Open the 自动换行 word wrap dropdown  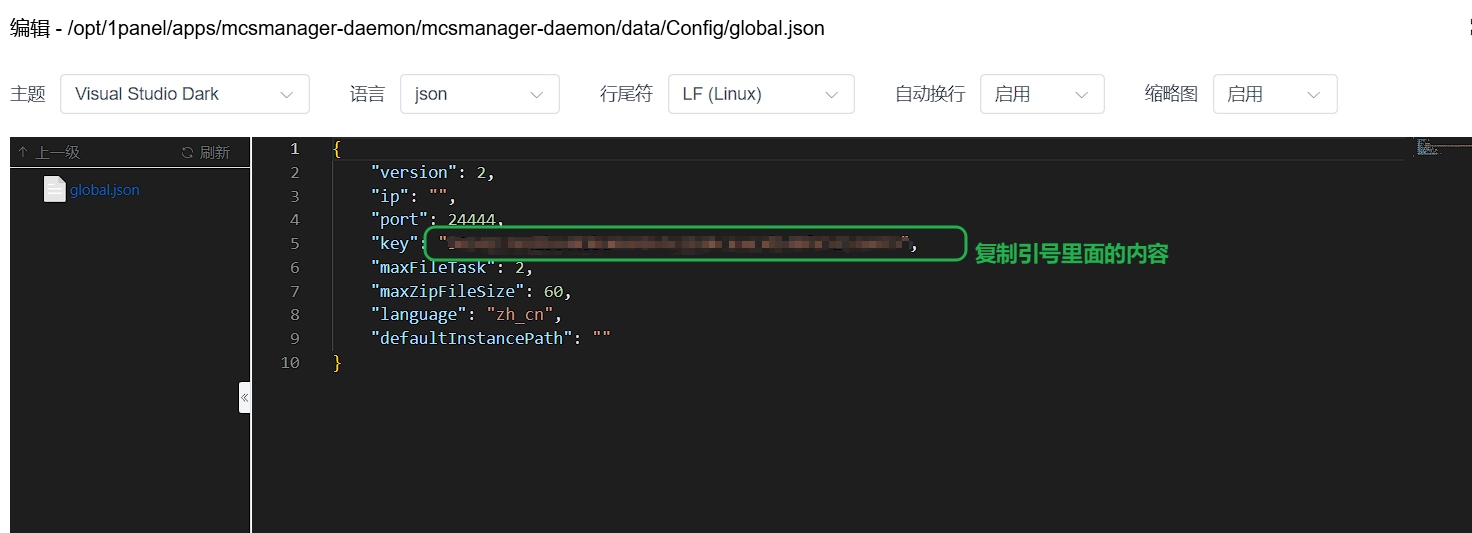[x=1041, y=94]
